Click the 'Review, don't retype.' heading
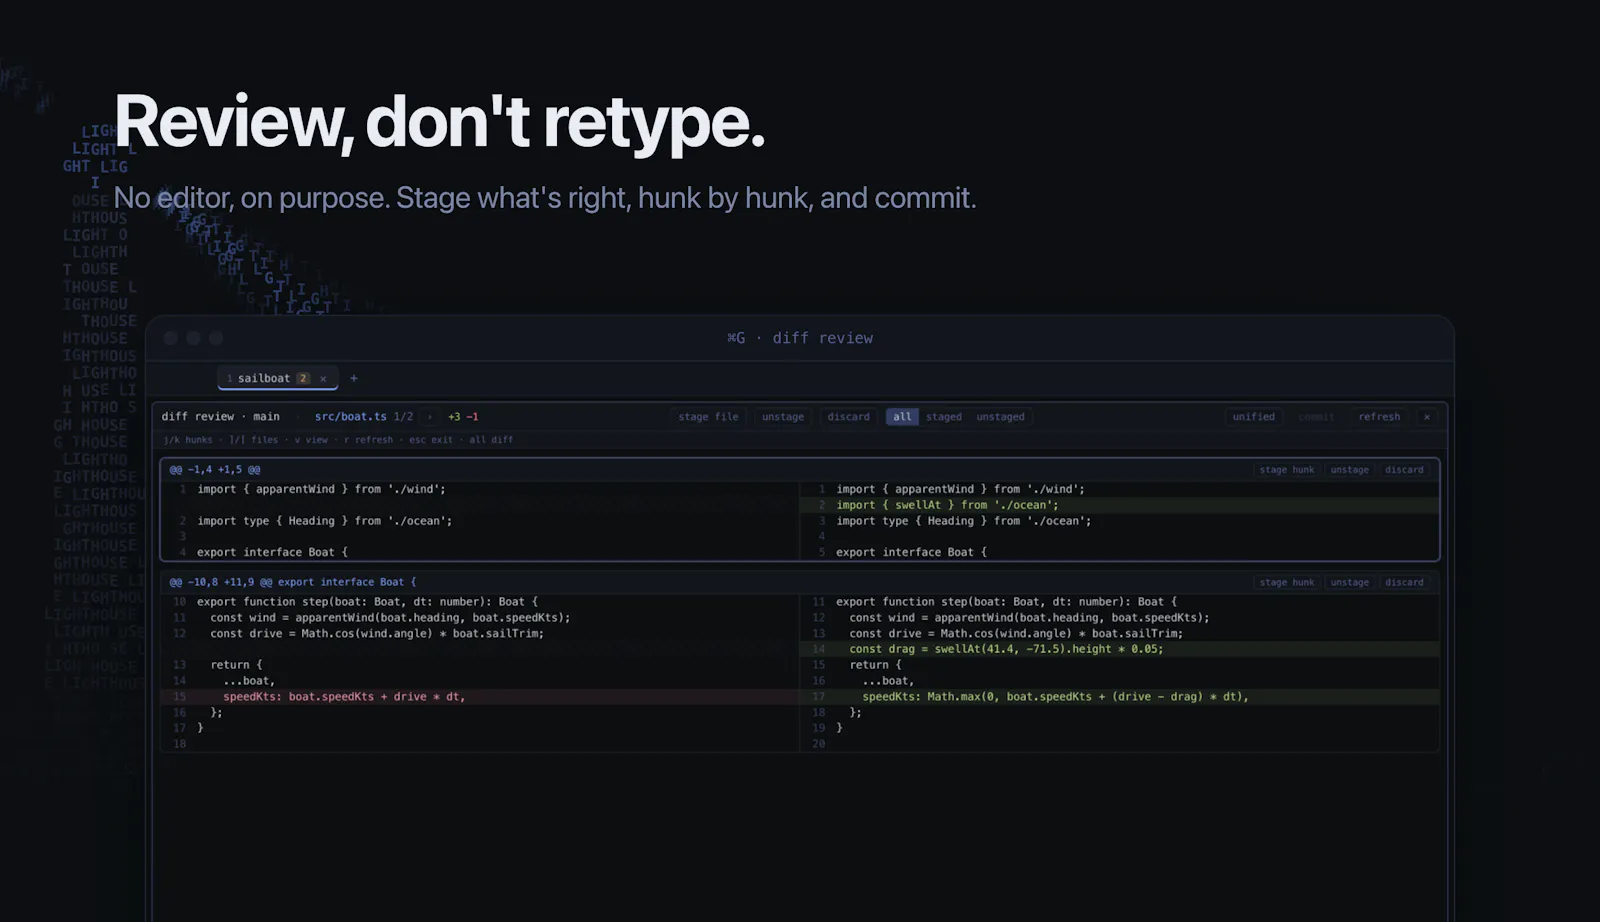 click(440, 122)
